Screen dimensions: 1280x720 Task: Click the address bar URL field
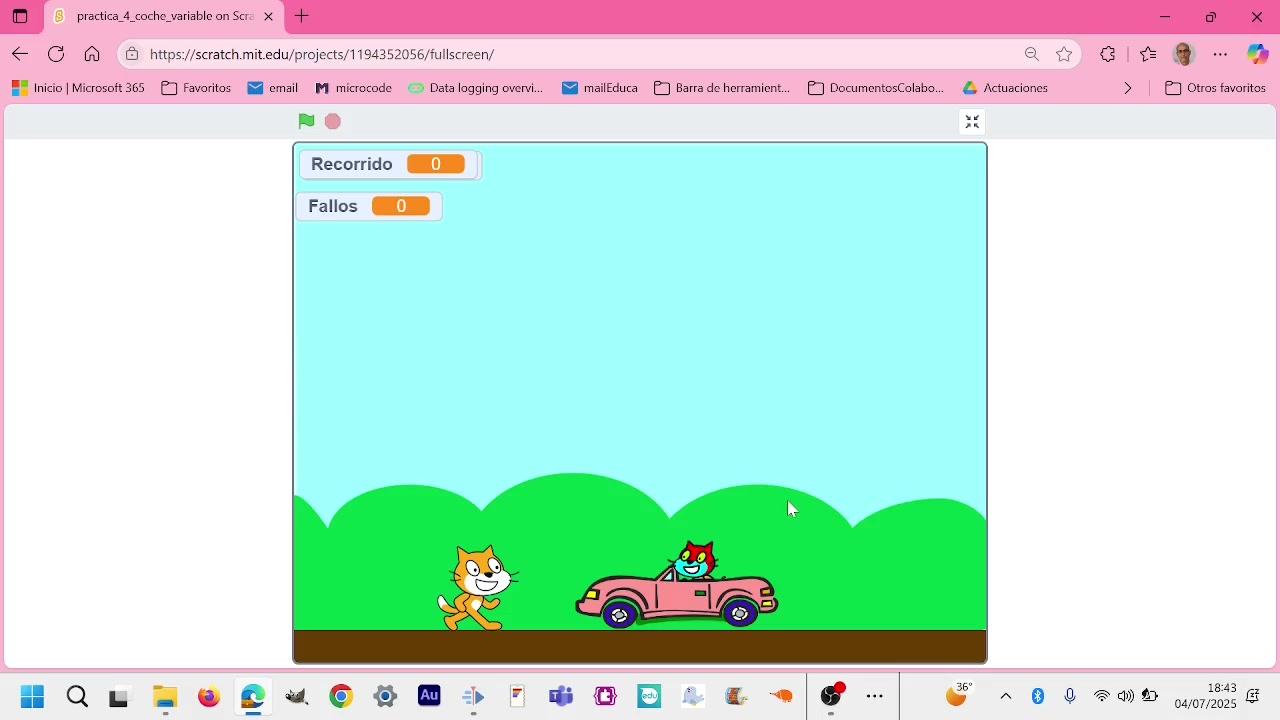click(580, 54)
